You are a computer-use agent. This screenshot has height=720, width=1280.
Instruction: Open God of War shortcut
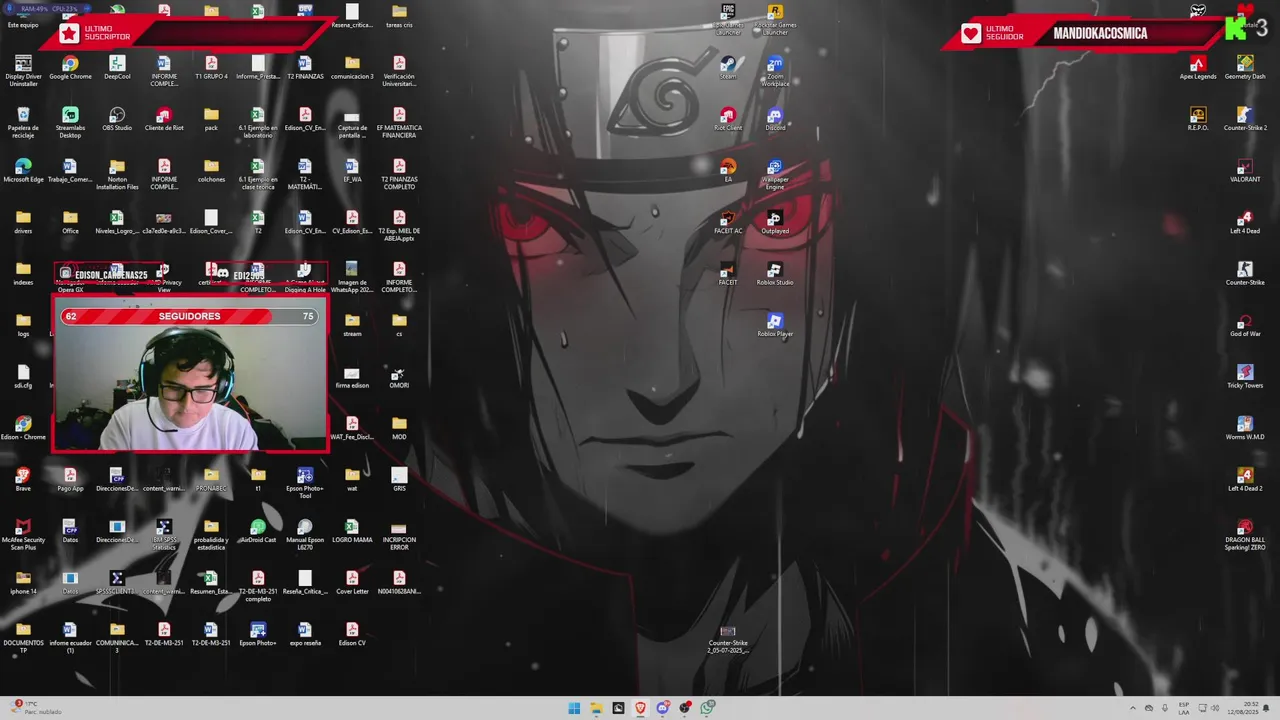coord(1245,325)
